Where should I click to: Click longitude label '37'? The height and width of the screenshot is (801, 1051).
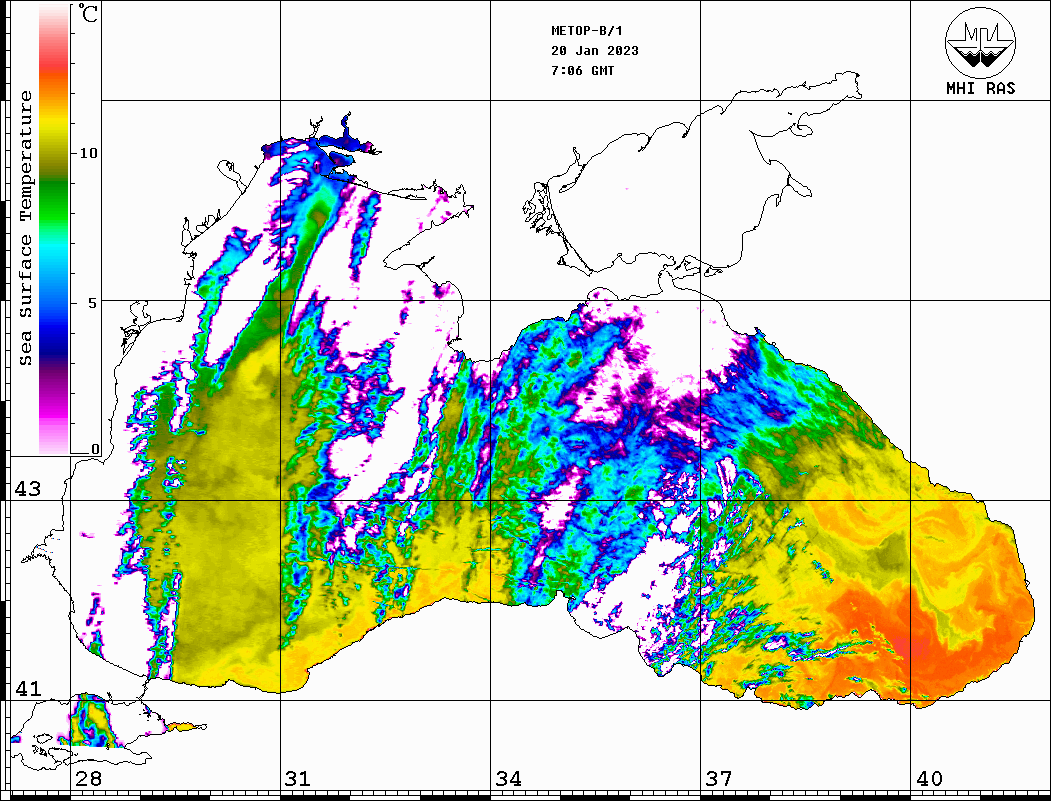point(719,779)
